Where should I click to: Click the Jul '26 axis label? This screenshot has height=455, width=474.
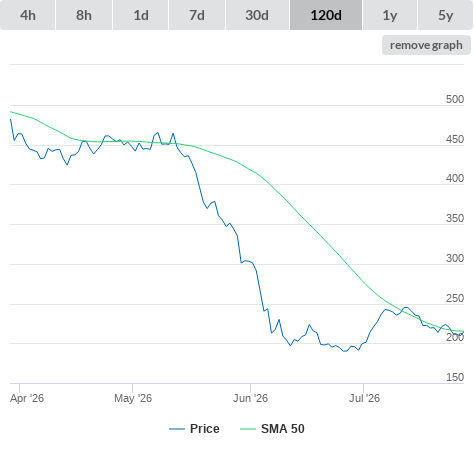click(x=364, y=398)
